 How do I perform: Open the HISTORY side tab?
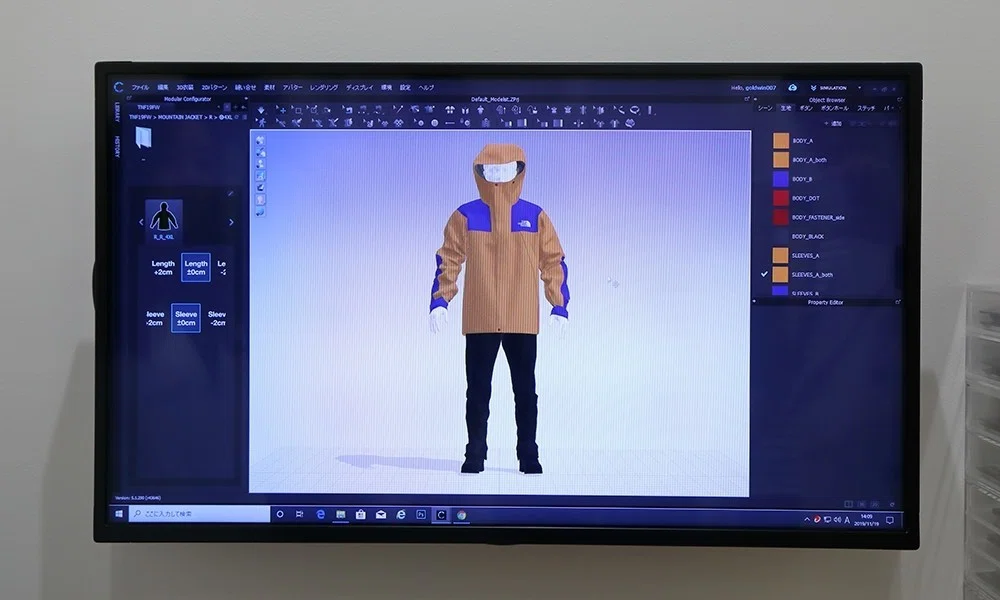(x=117, y=146)
